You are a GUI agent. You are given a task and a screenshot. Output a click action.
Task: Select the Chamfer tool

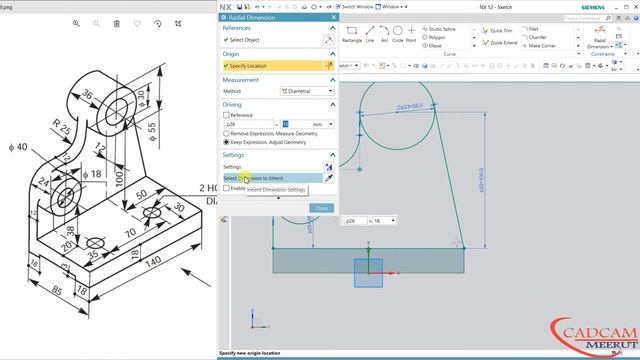534,37
